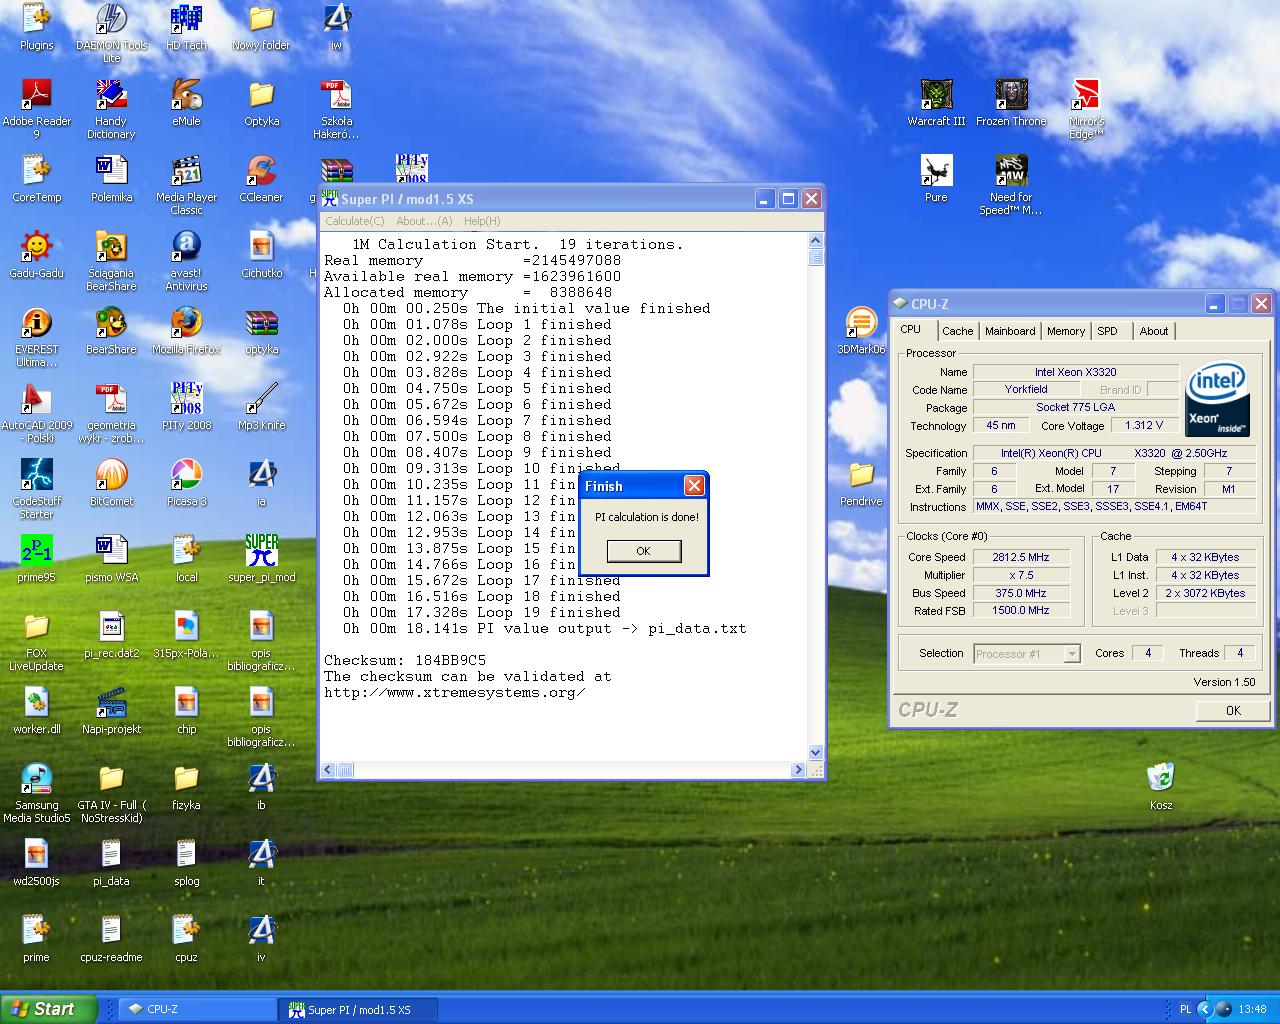Viewport: 1280px width, 1024px height.
Task: Open the Processor #1 selection dropdown
Action: click(x=1072, y=654)
